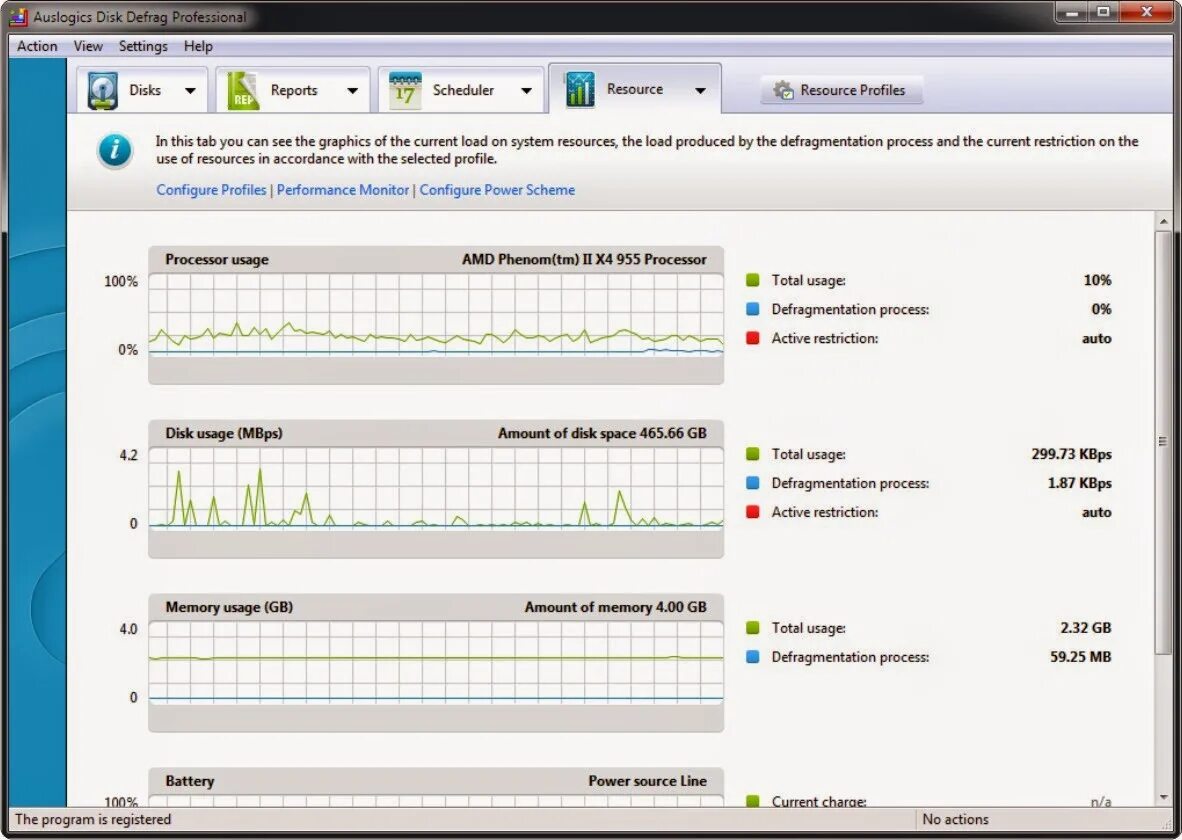Click the Resource Profiles gear icon
The height and width of the screenshot is (840, 1182).
783,90
